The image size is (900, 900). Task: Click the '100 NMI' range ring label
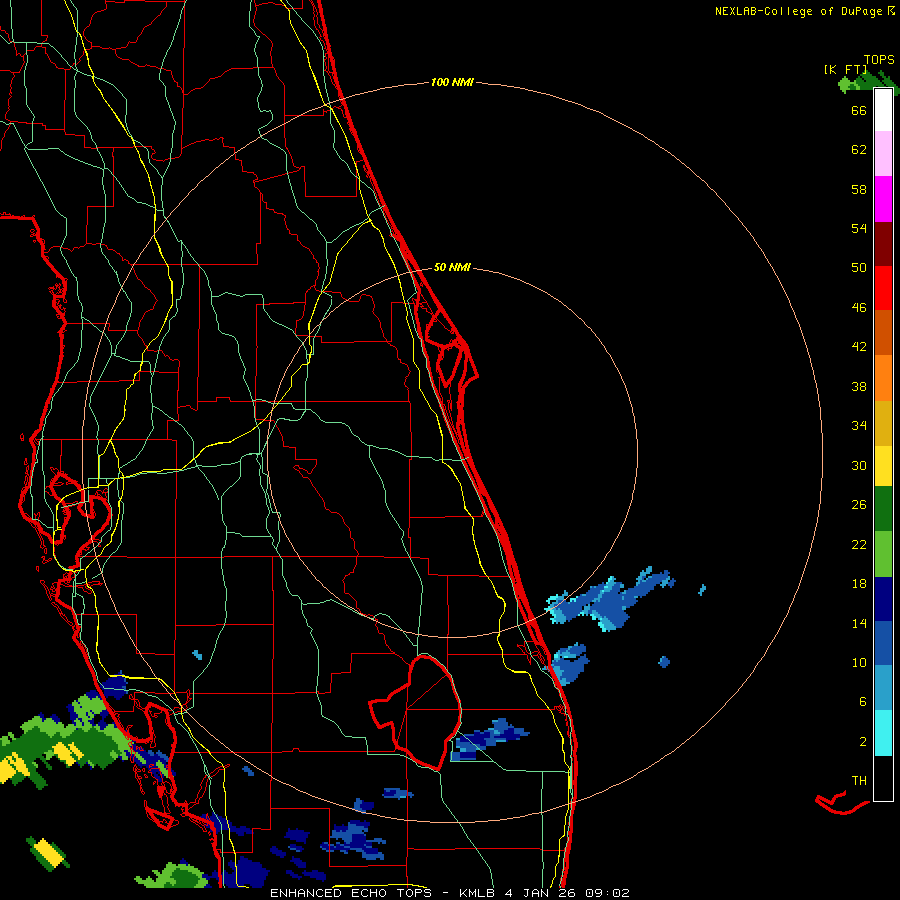tap(452, 83)
